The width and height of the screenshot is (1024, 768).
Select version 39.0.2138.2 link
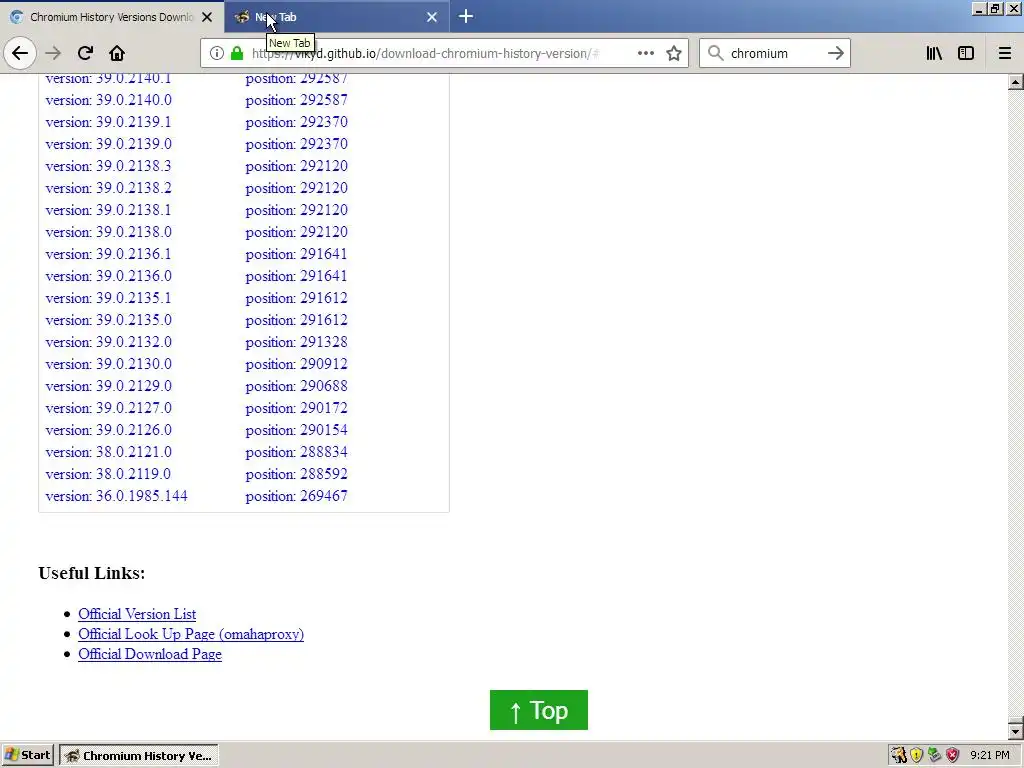(x=108, y=188)
